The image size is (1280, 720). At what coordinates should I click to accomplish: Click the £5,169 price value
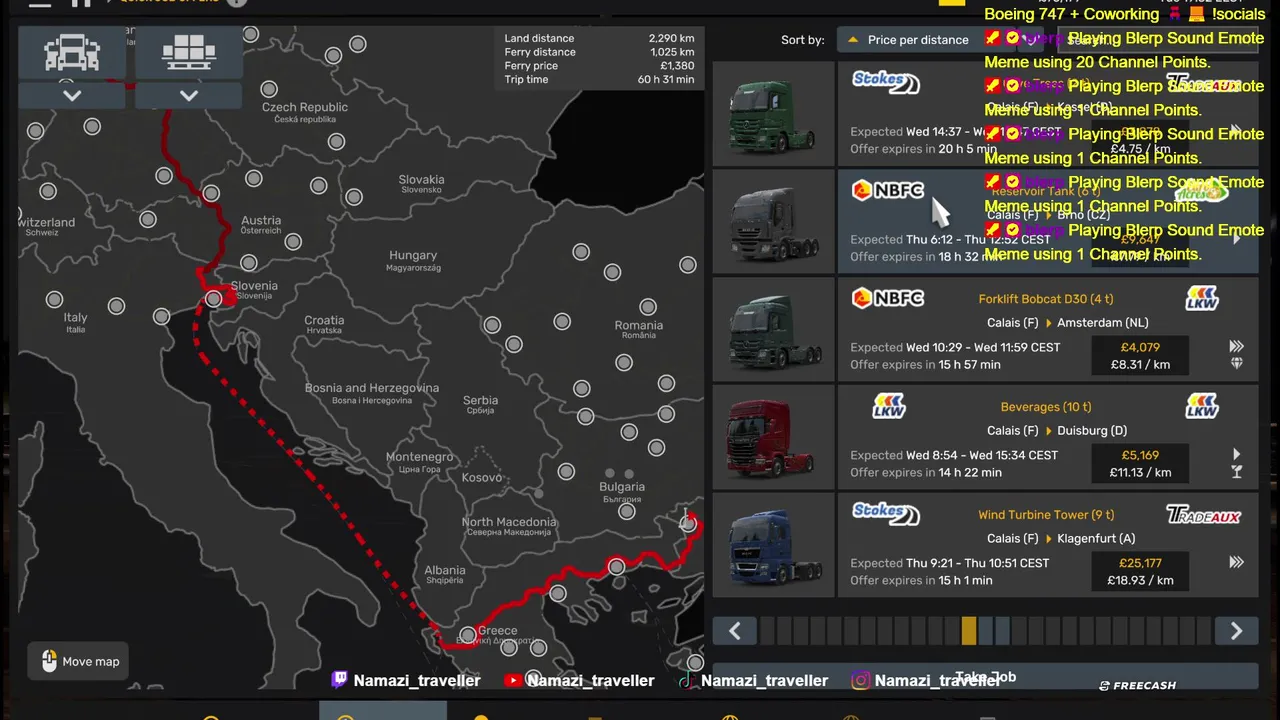(x=1140, y=456)
